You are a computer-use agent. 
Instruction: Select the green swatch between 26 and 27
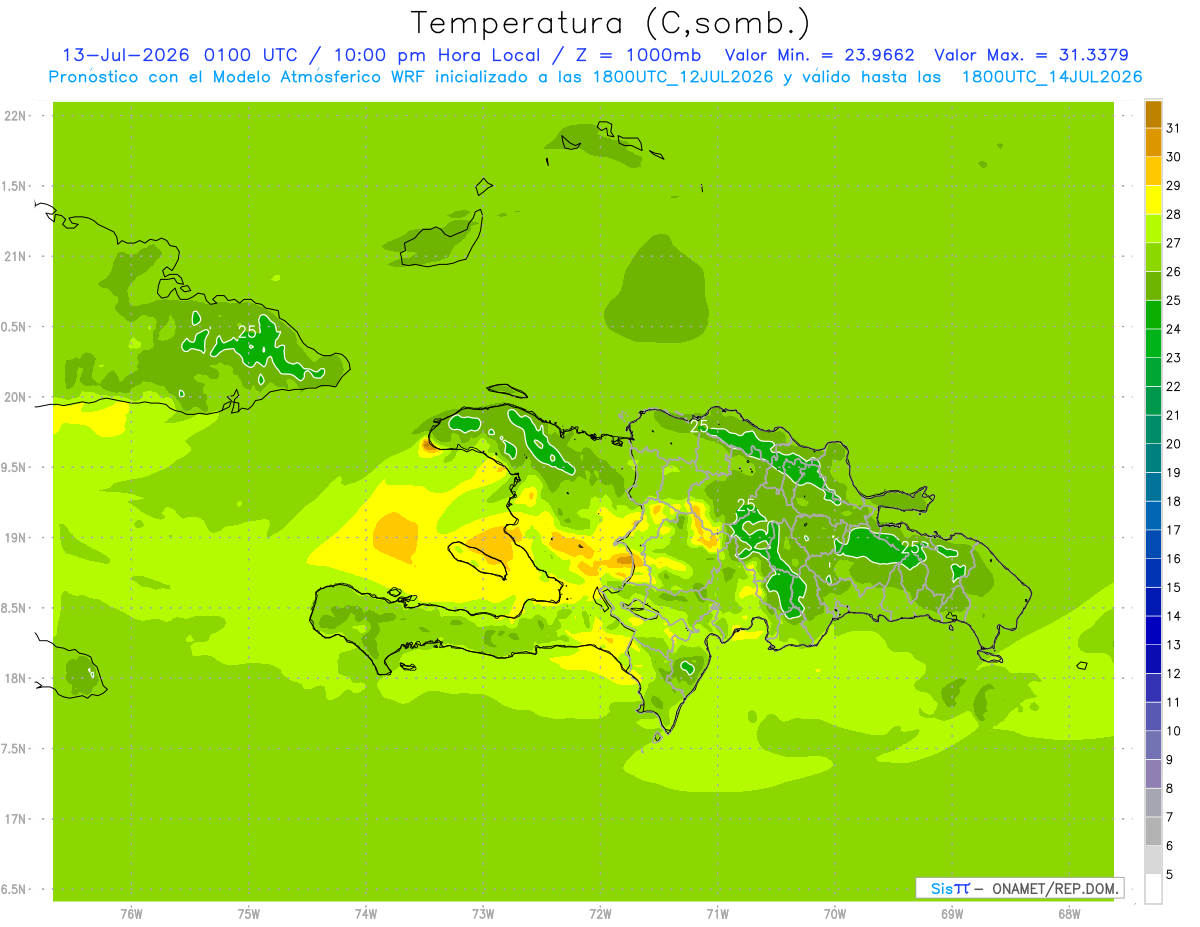(1153, 257)
